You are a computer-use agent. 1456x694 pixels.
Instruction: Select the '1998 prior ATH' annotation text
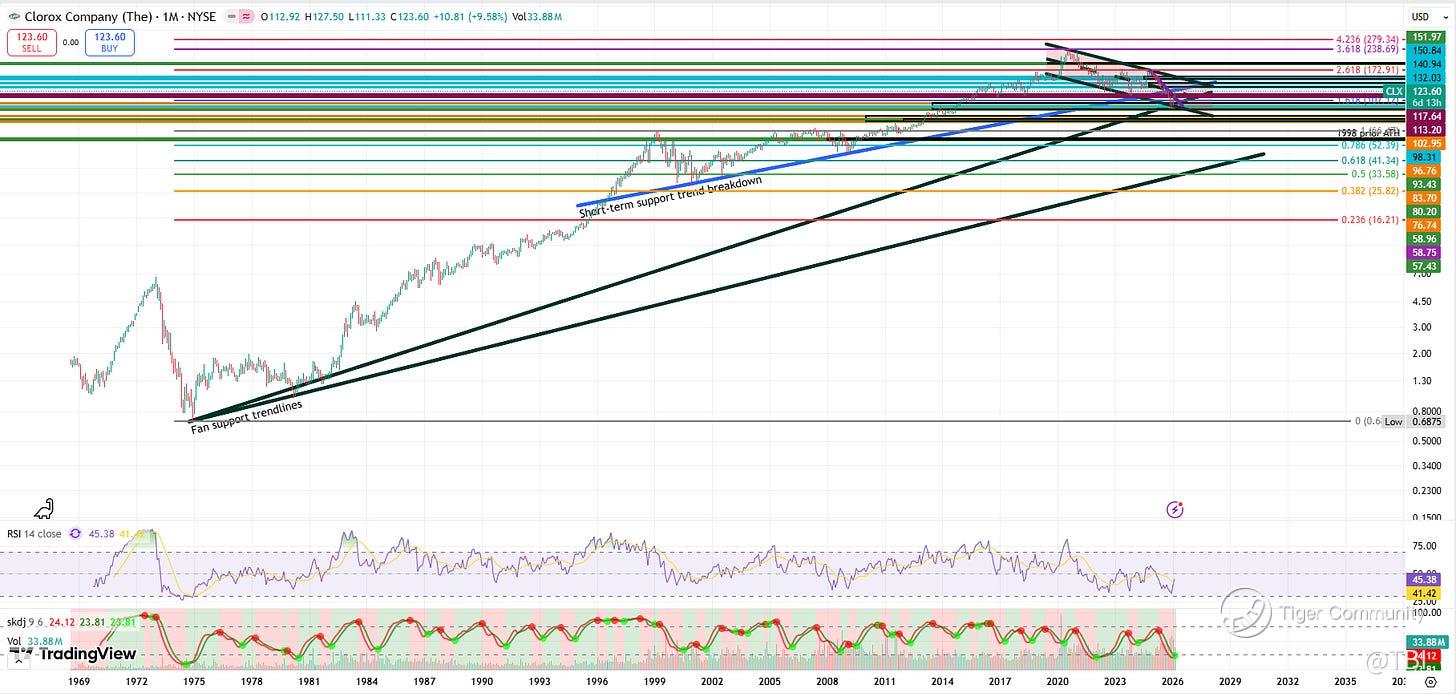click(1369, 133)
